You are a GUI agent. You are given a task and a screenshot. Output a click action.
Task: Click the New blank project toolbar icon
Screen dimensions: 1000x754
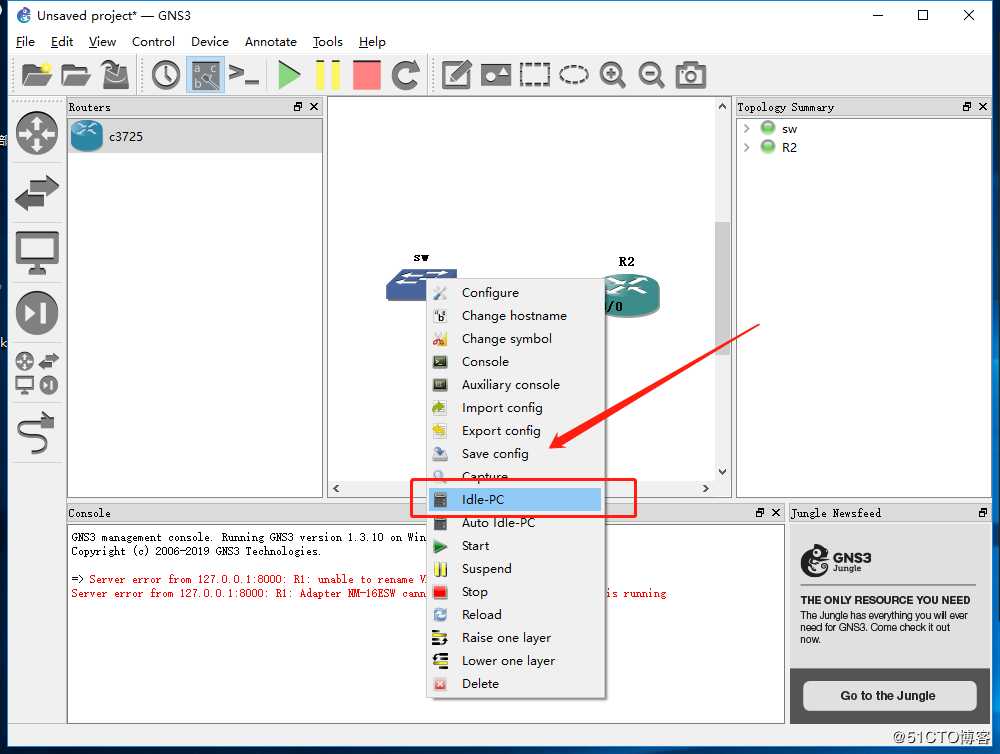point(36,75)
